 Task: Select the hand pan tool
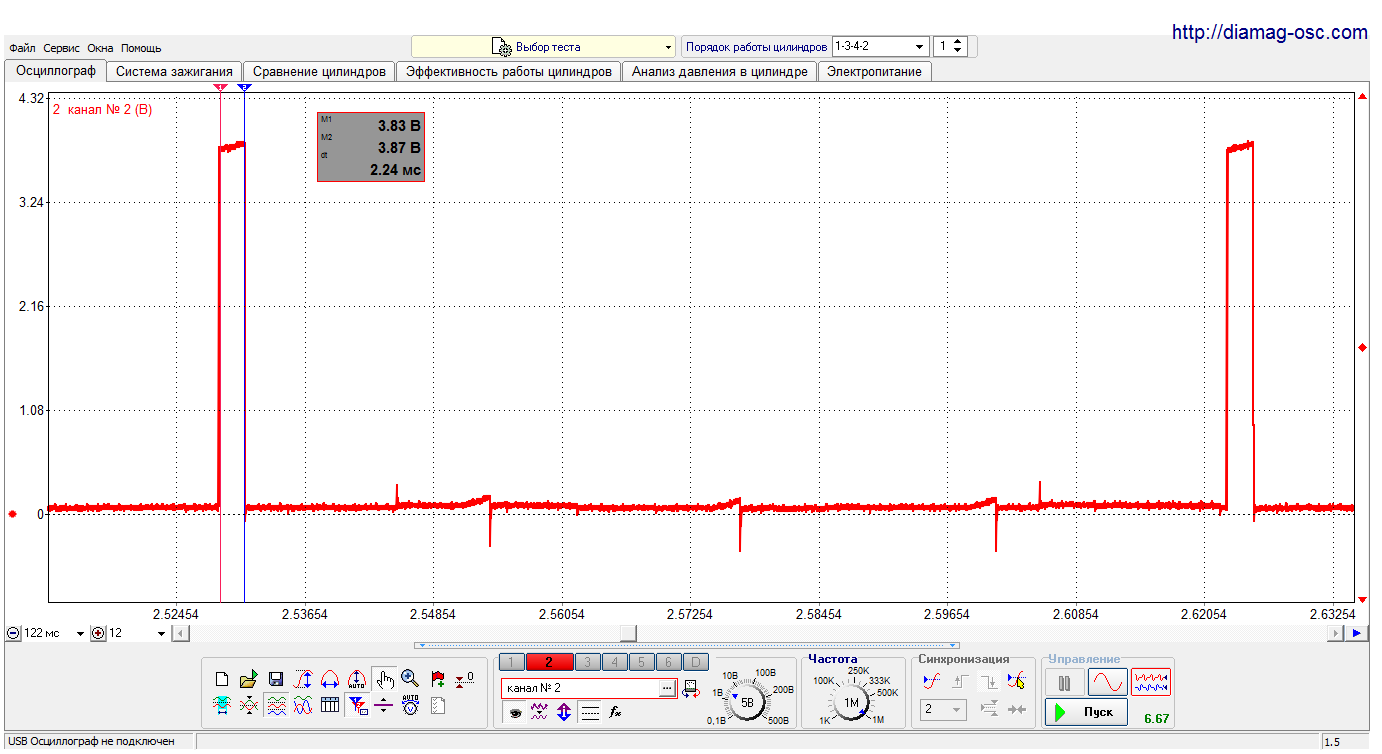[384, 679]
